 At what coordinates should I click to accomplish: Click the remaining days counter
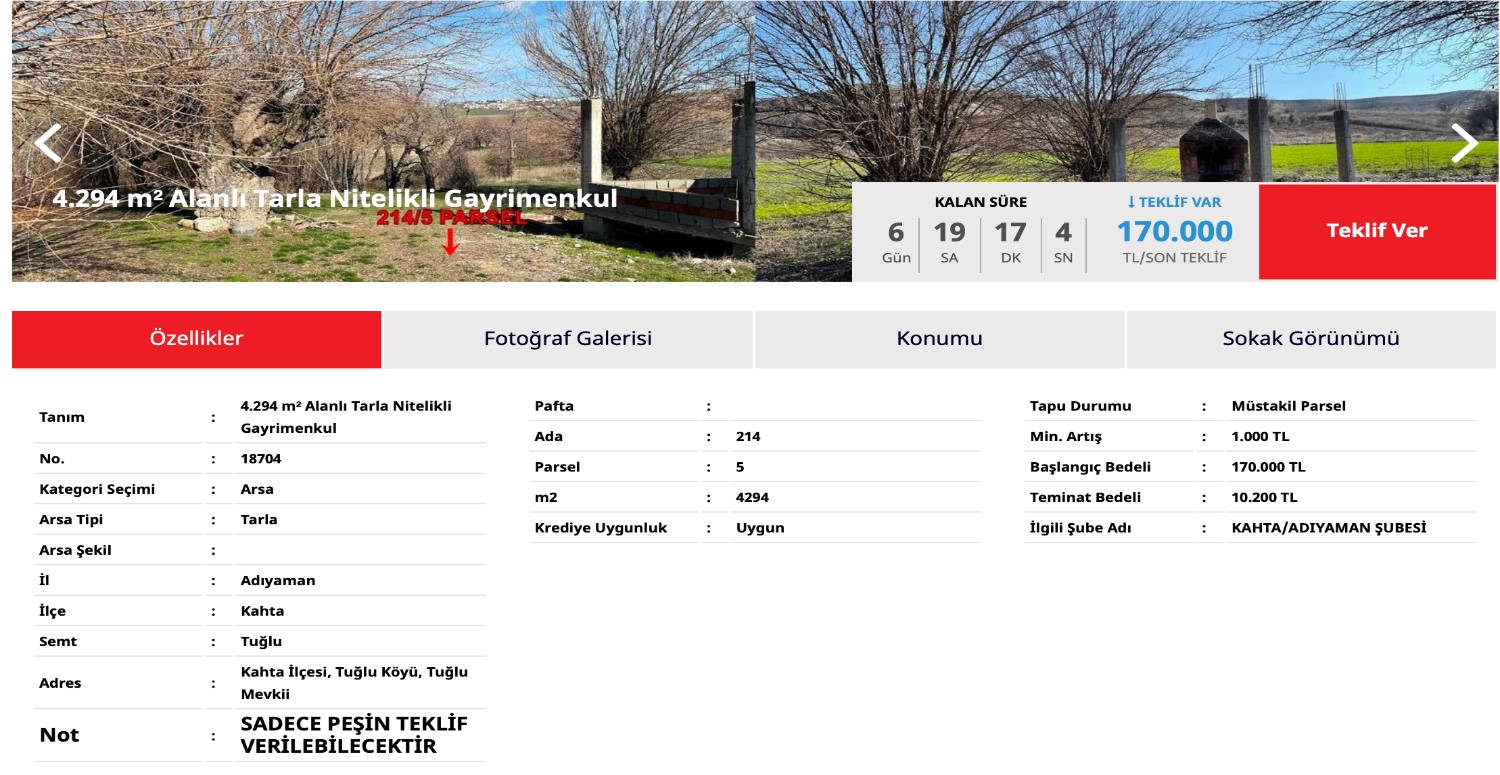[895, 240]
